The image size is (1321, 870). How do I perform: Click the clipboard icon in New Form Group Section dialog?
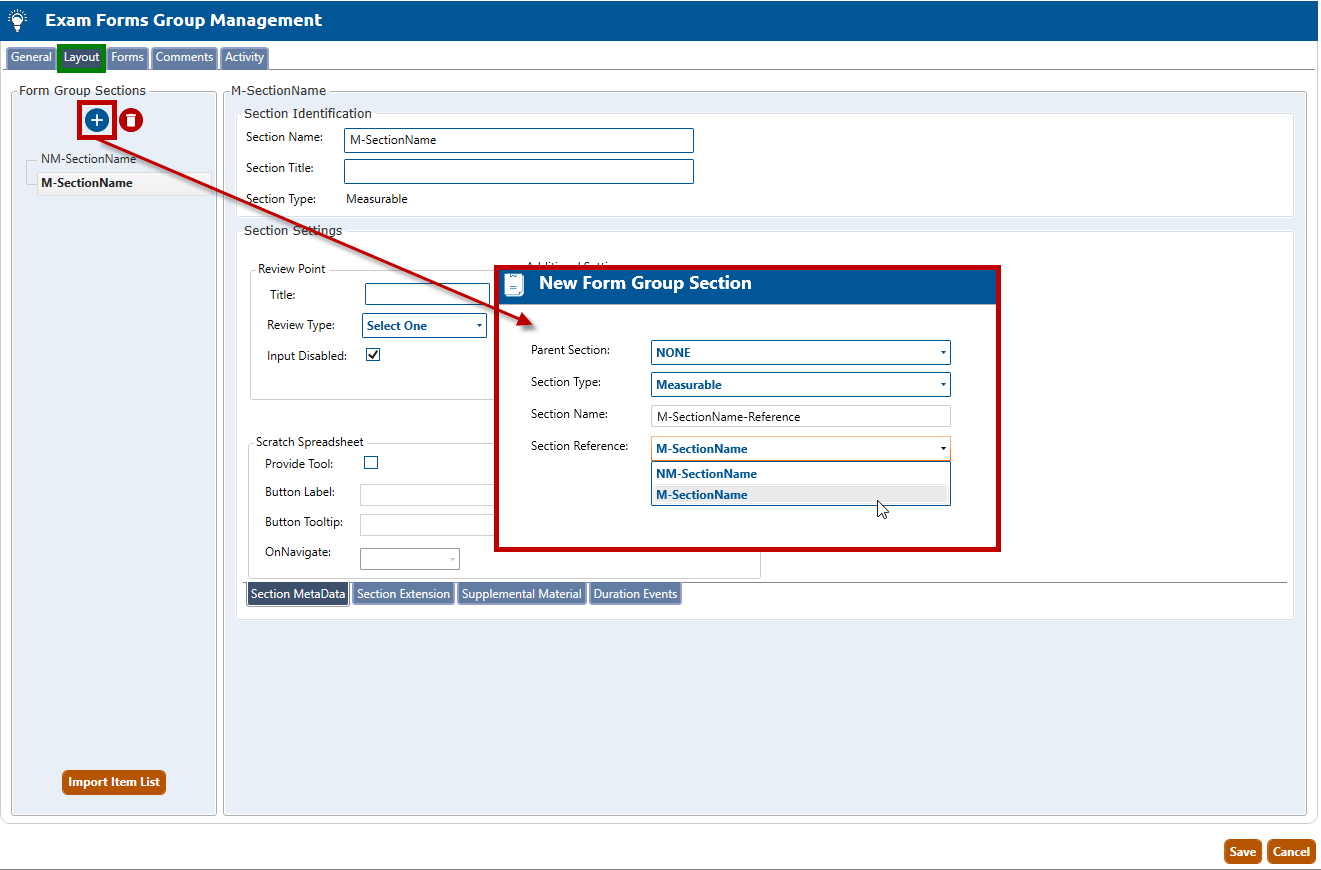[514, 284]
